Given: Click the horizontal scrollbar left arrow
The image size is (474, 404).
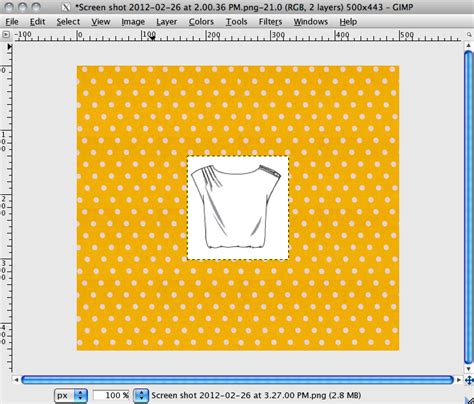Looking at the screenshot, I should coord(16,380).
